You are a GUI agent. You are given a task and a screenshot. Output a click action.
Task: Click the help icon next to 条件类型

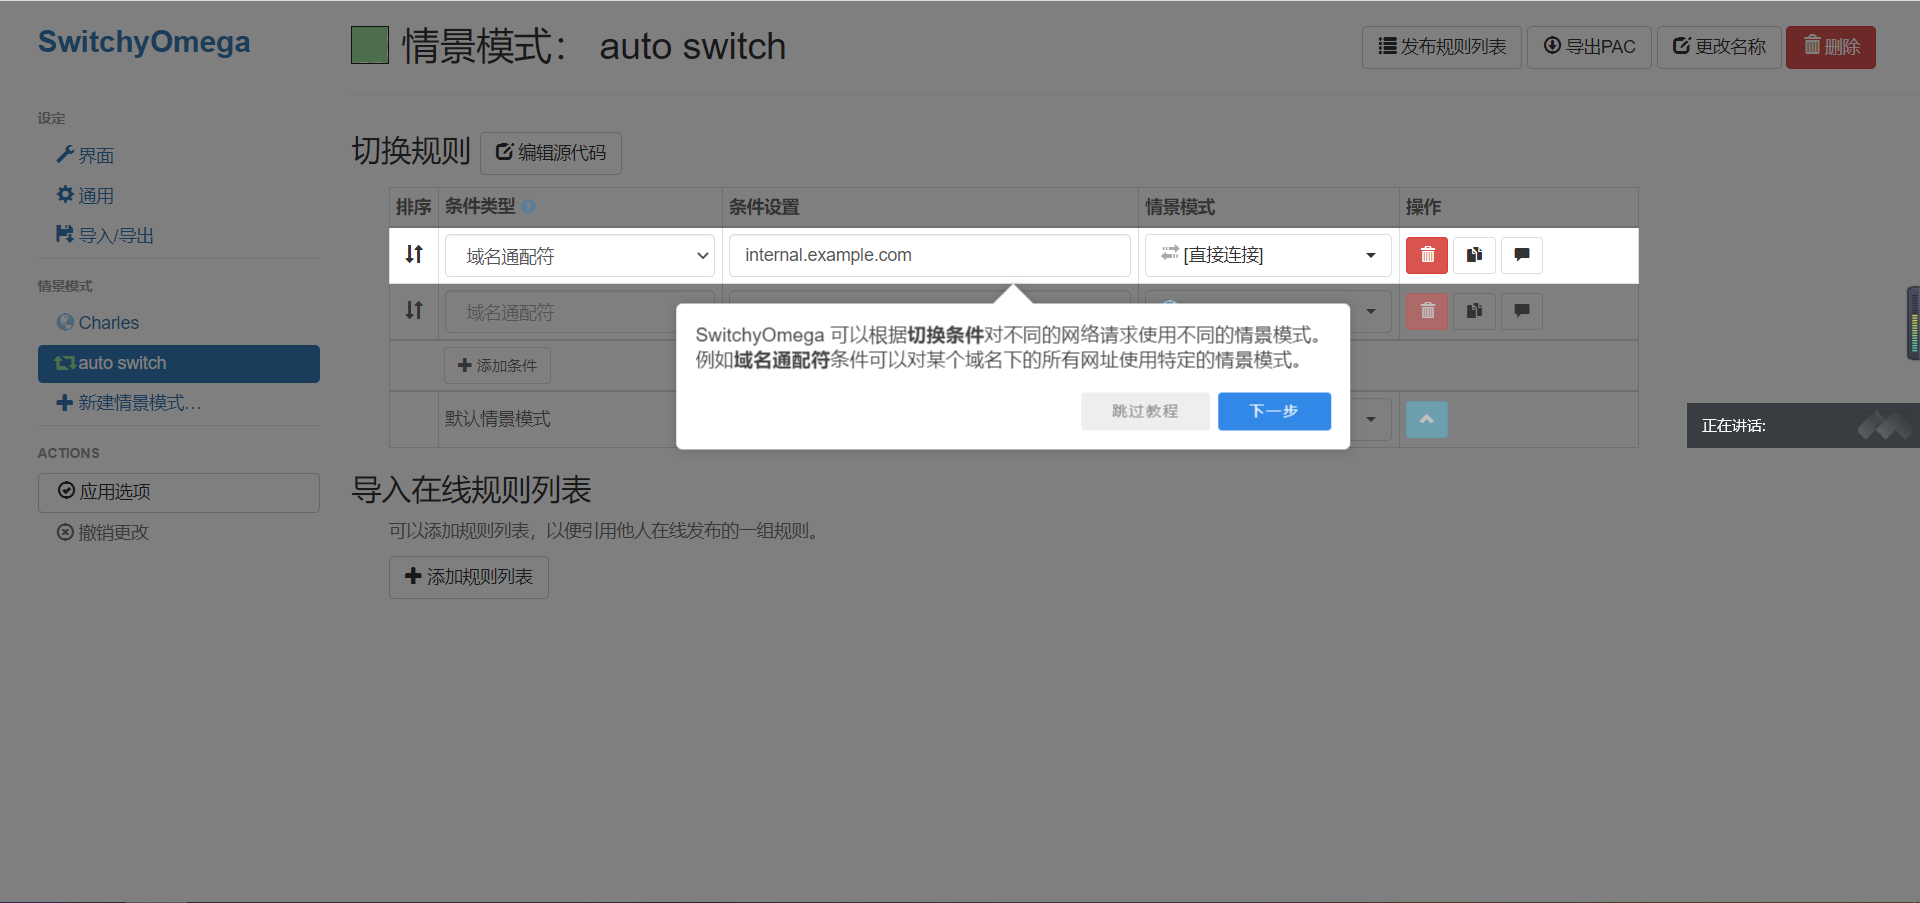click(x=529, y=206)
